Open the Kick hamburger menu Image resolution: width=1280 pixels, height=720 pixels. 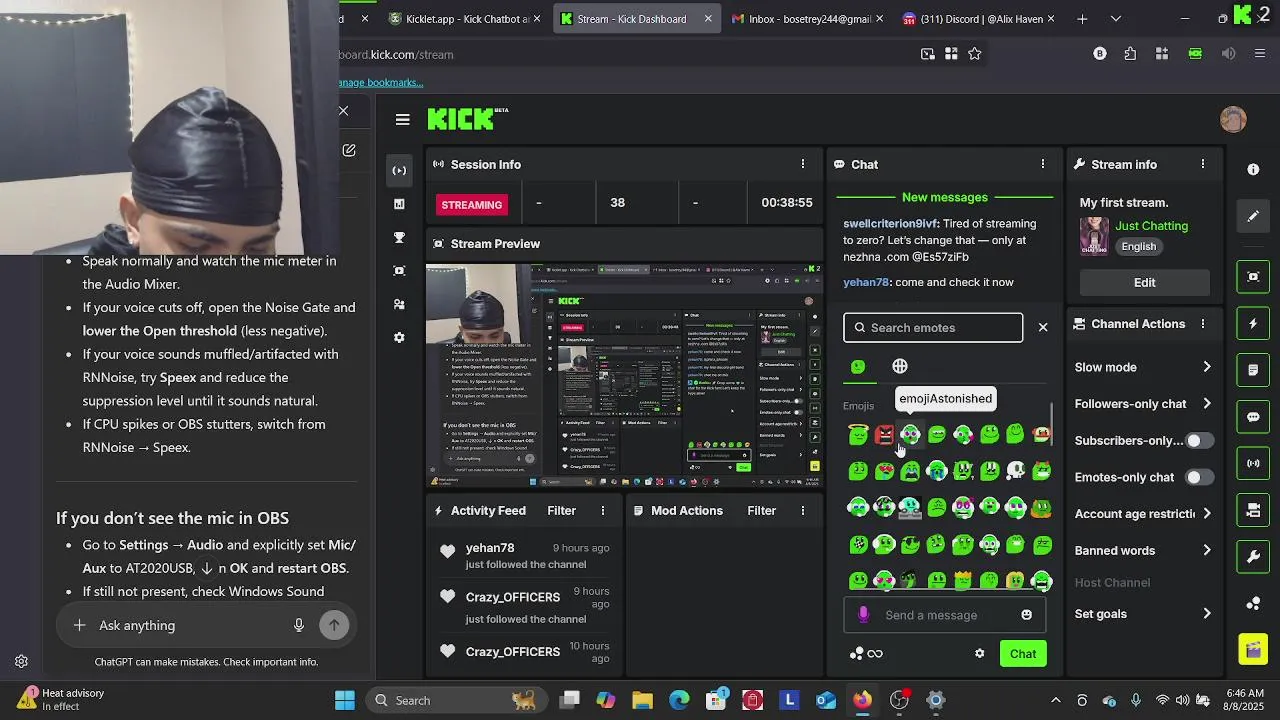(402, 120)
